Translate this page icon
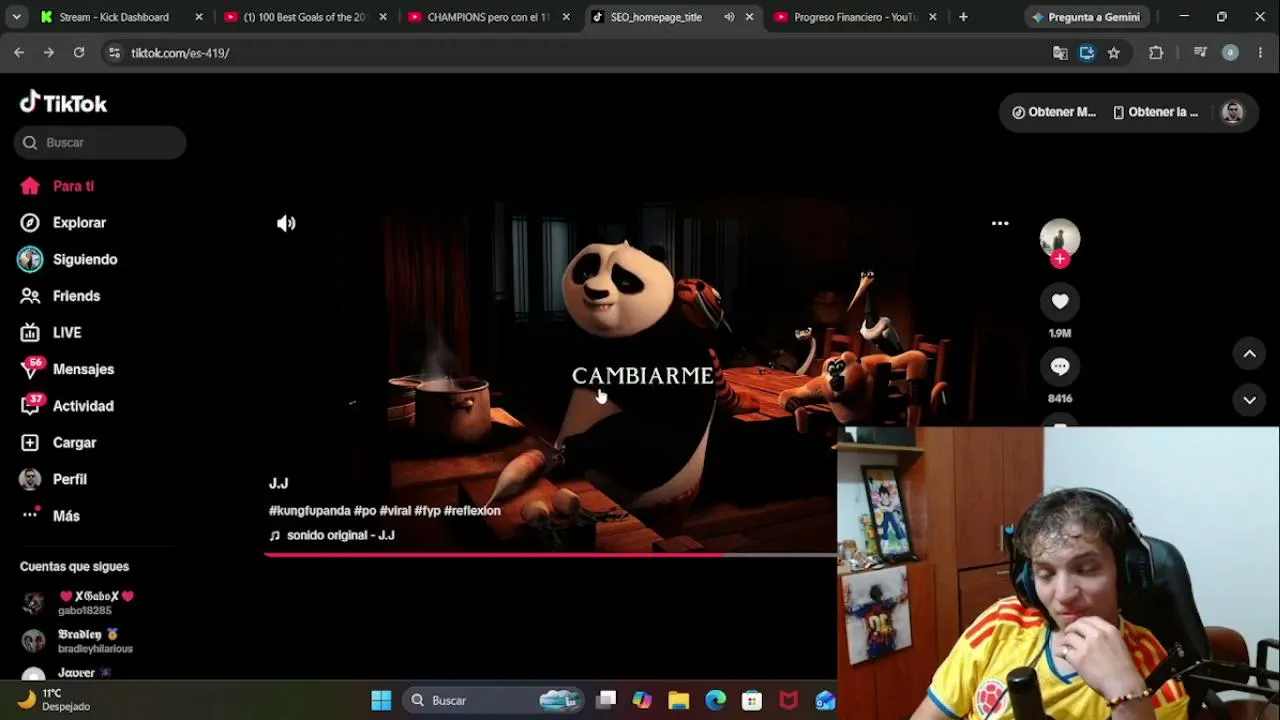Image resolution: width=1280 pixels, height=720 pixels. pos(1060,53)
